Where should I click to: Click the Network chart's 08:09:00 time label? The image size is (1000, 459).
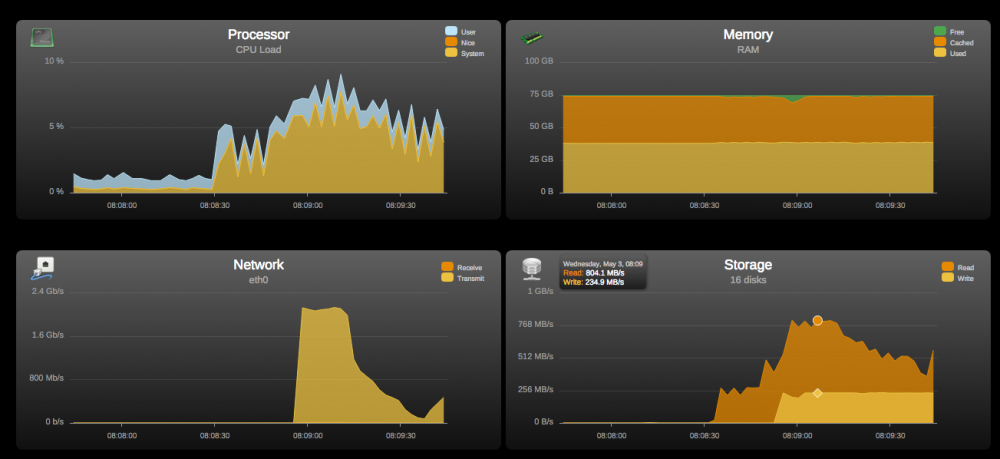308,435
